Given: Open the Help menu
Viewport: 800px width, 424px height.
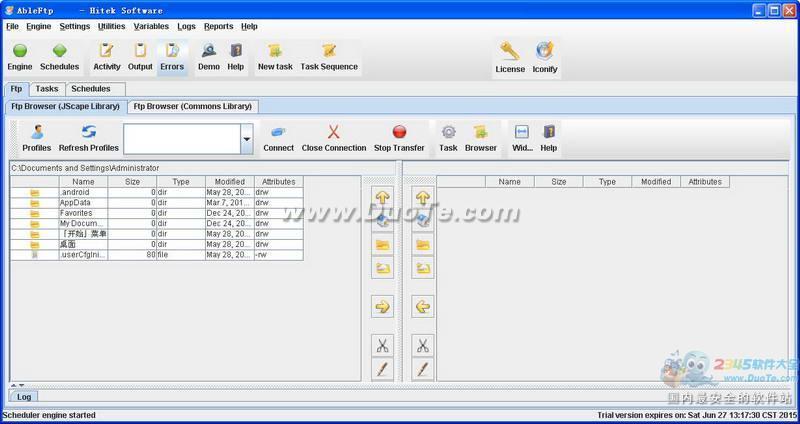Looking at the screenshot, I should click(x=249, y=27).
